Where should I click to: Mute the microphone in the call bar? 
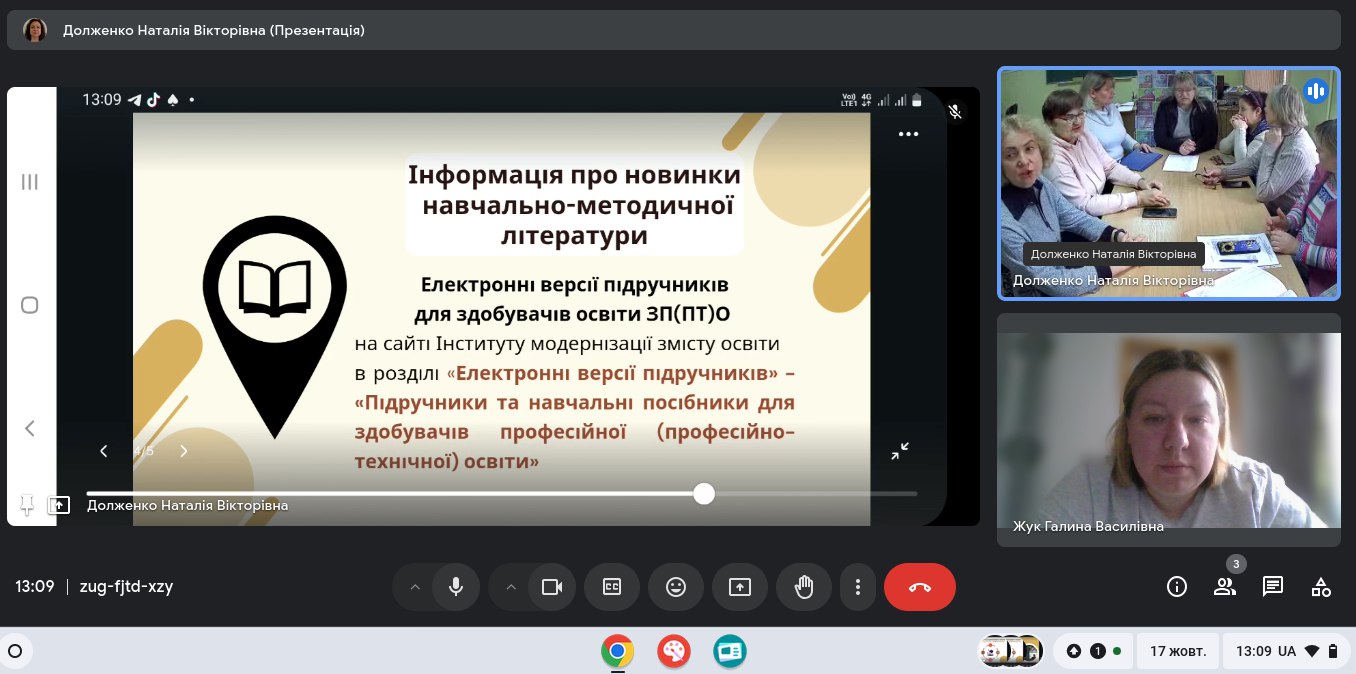456,587
